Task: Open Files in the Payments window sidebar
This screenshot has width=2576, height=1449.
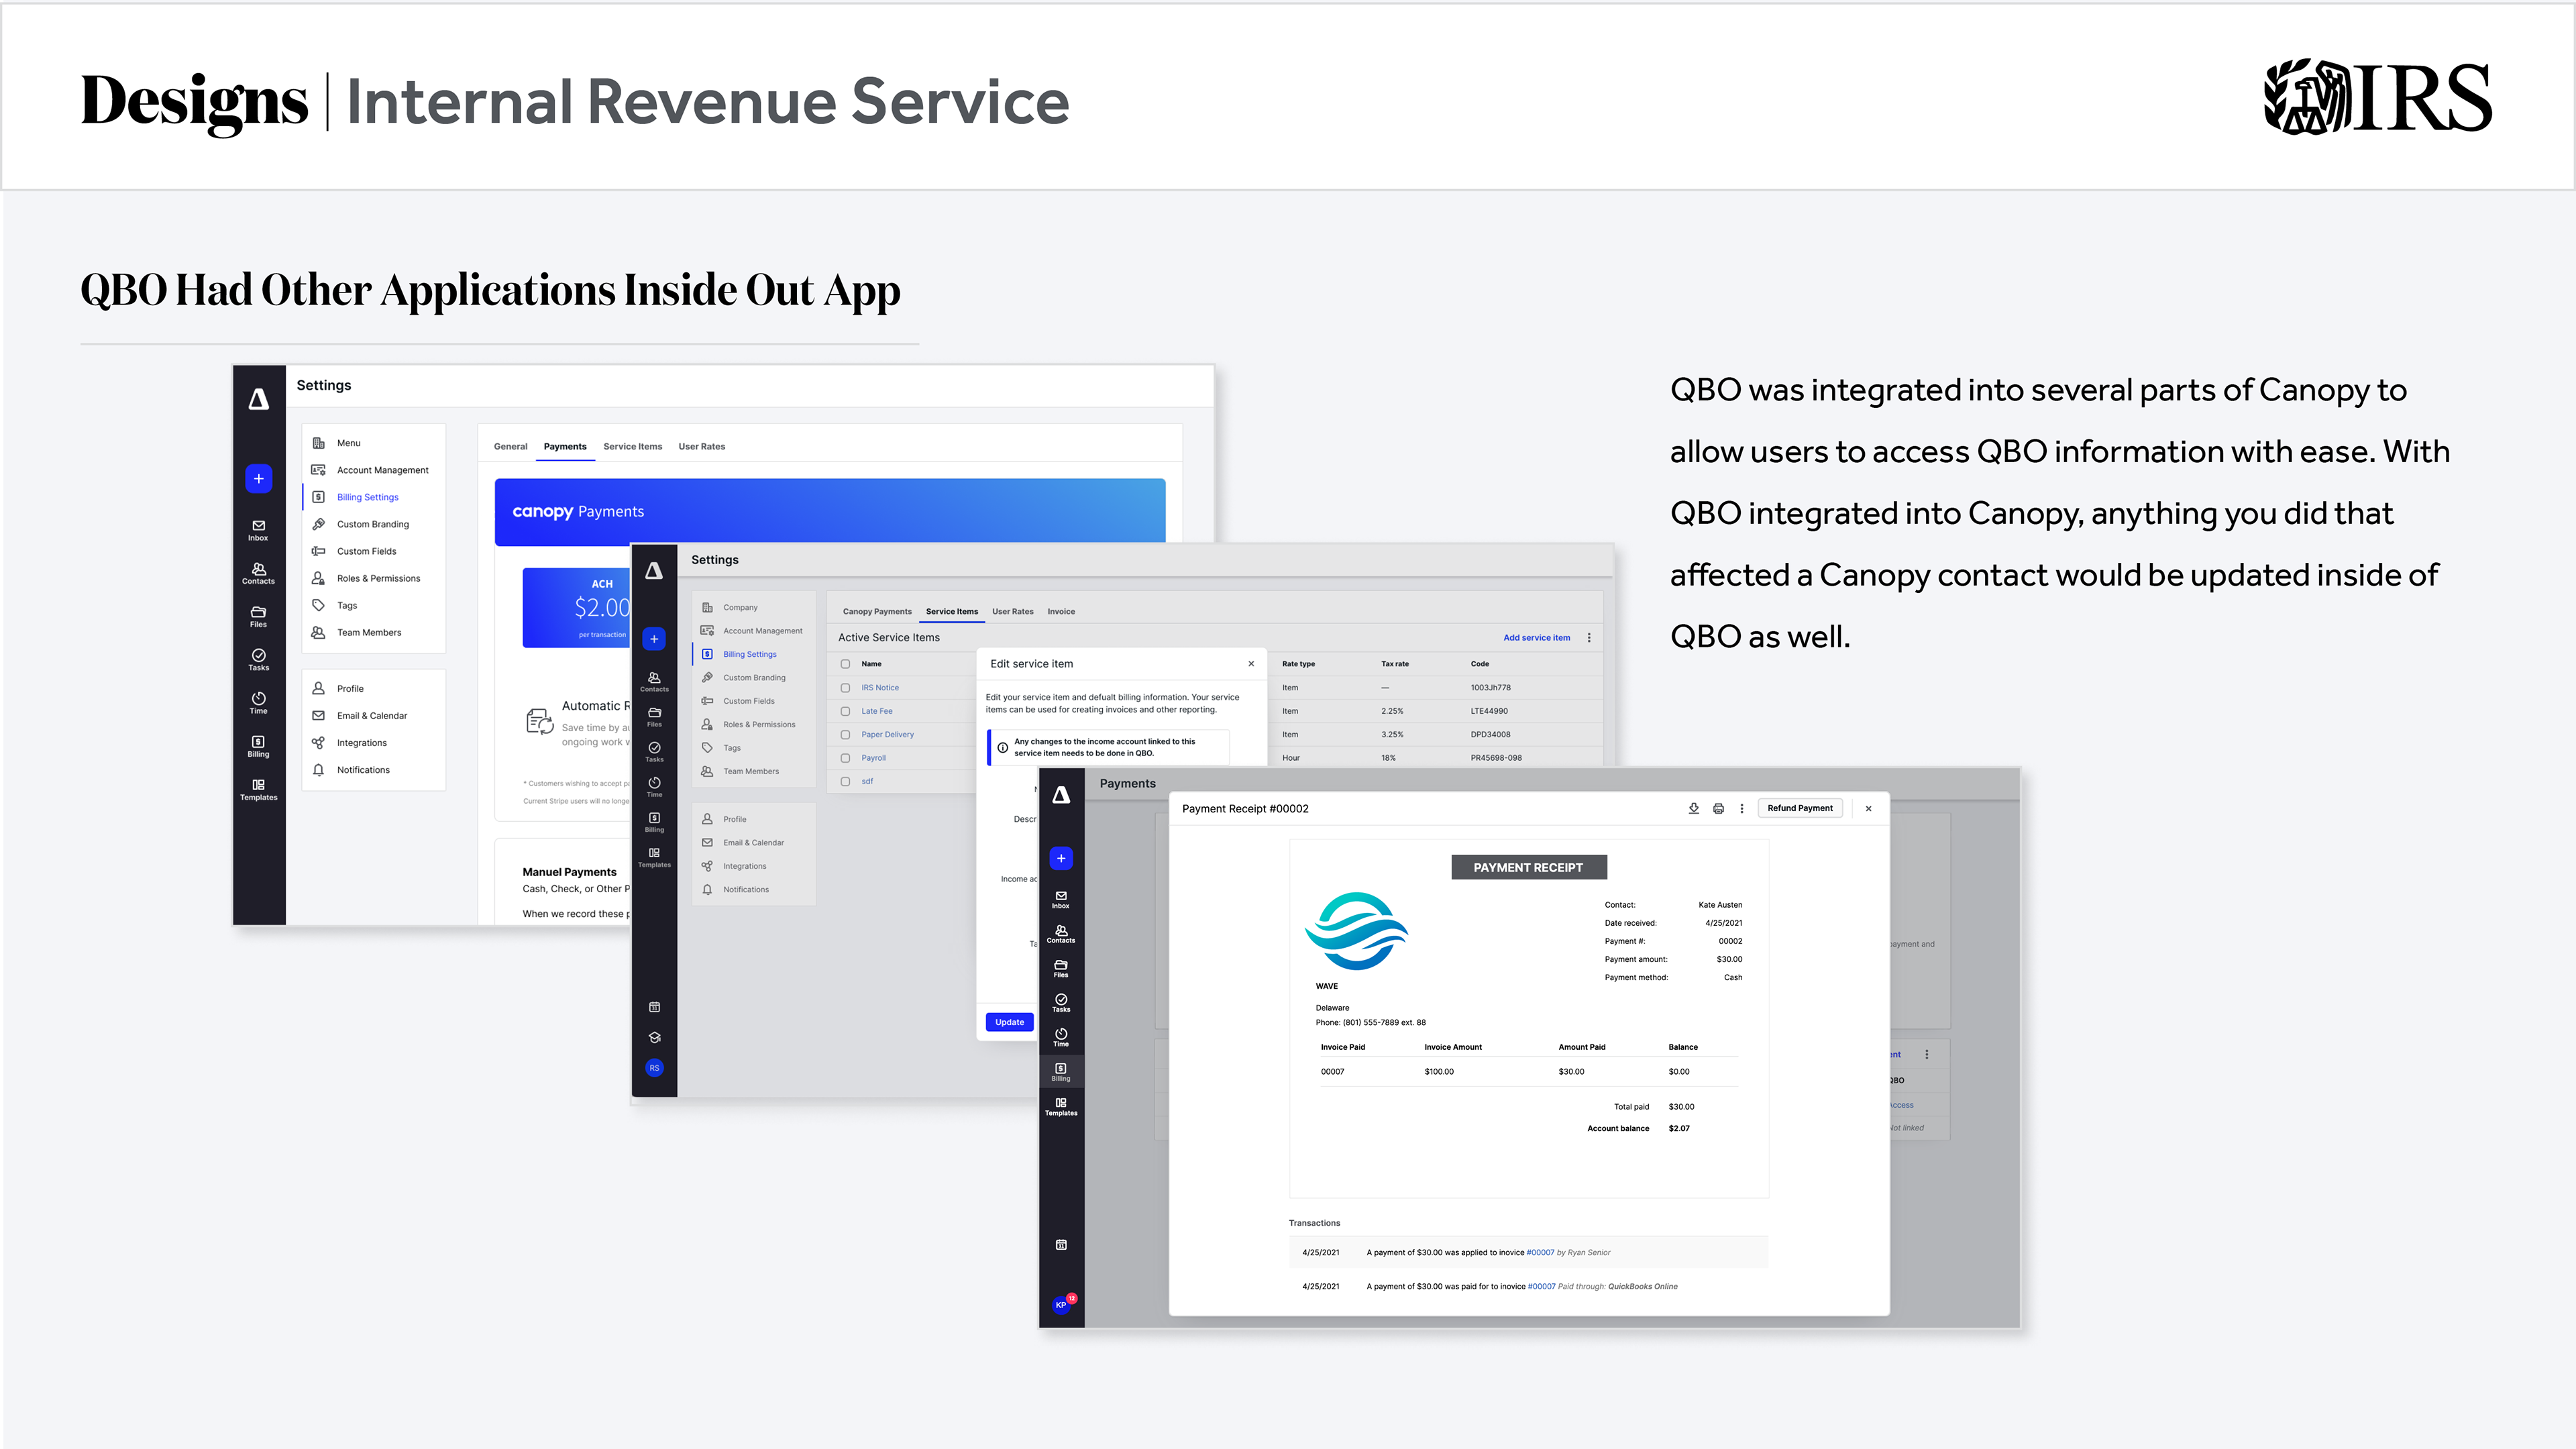Action: pyautogui.click(x=1061, y=968)
